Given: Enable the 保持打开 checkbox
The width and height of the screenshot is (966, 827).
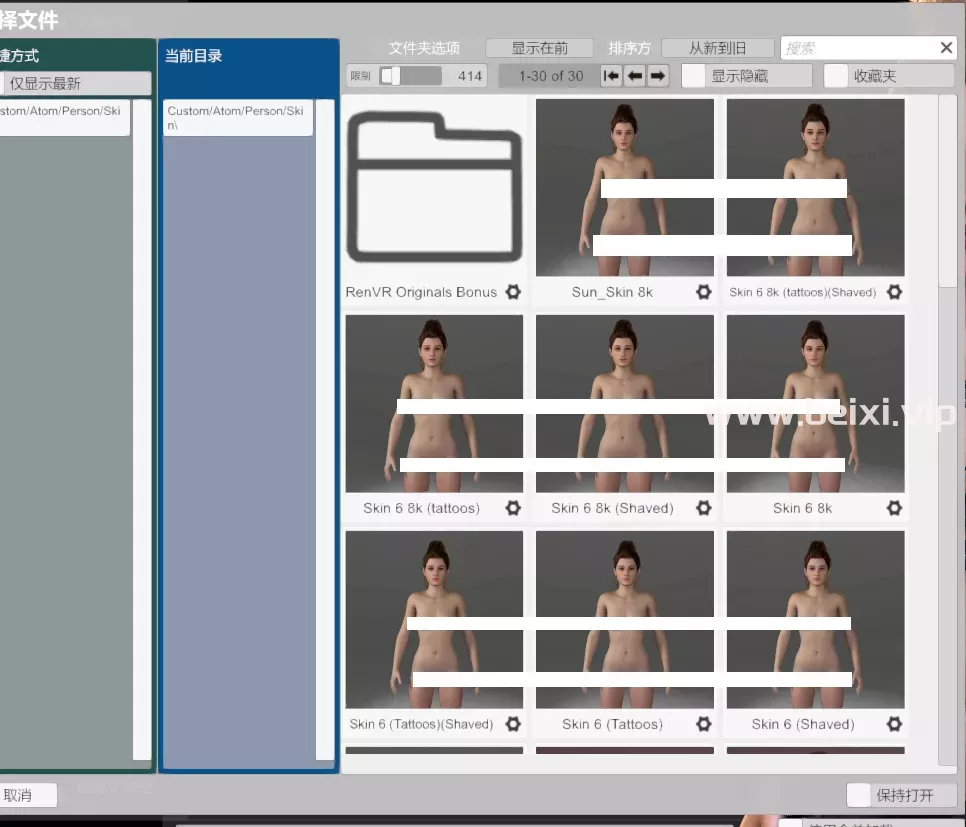Looking at the screenshot, I should click(858, 795).
